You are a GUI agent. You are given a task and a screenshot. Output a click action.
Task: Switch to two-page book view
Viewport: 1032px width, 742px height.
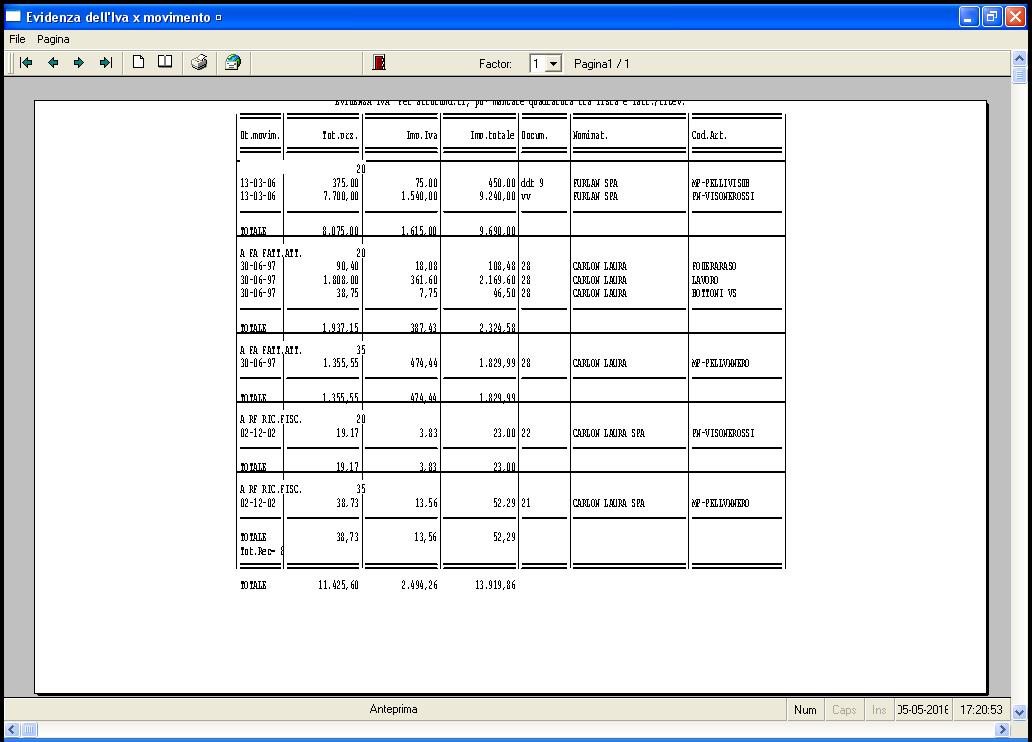(165, 63)
